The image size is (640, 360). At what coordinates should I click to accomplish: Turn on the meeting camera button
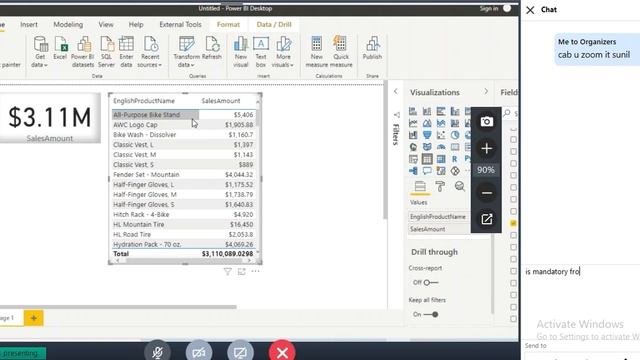tap(199, 352)
